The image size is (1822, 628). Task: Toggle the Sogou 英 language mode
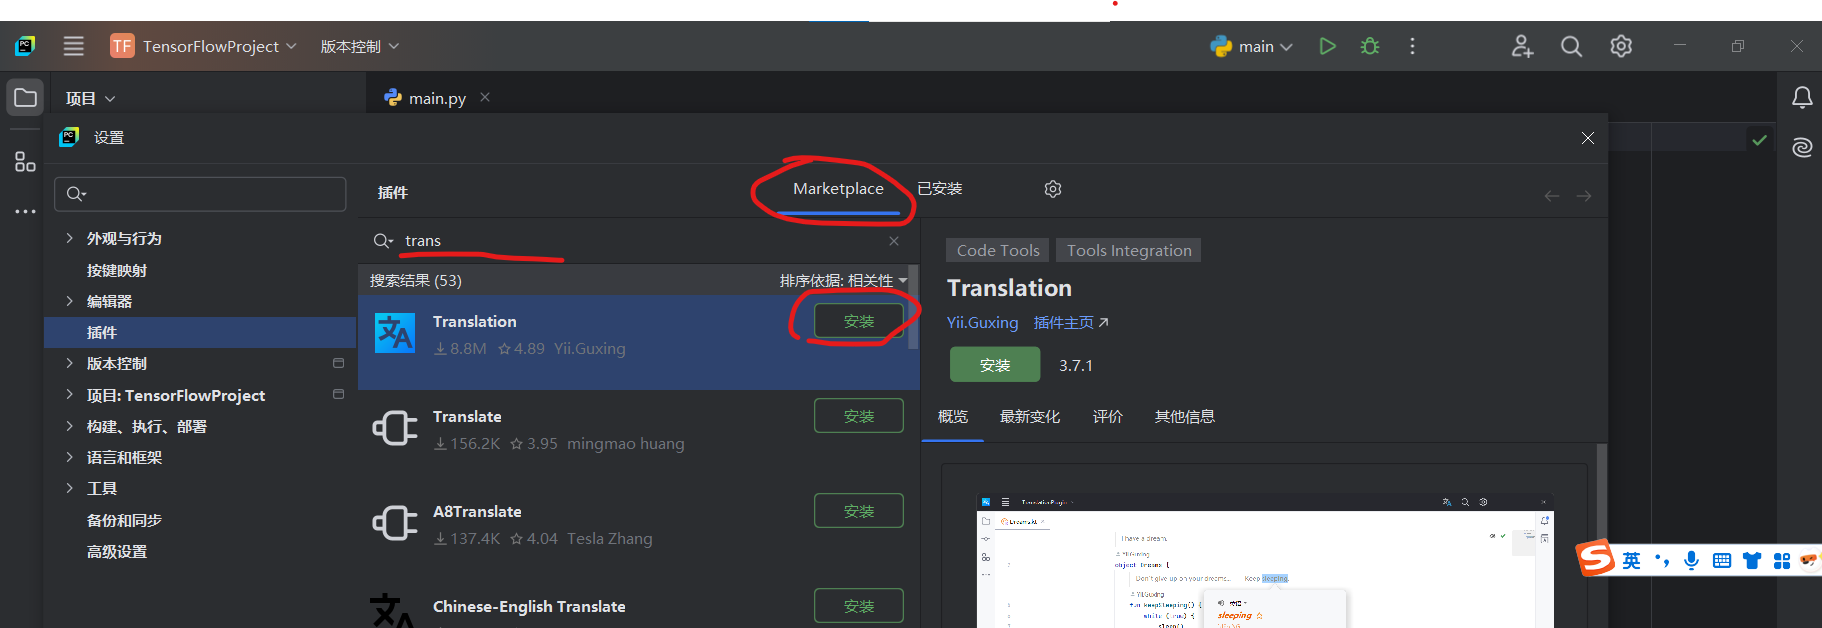1631,561
